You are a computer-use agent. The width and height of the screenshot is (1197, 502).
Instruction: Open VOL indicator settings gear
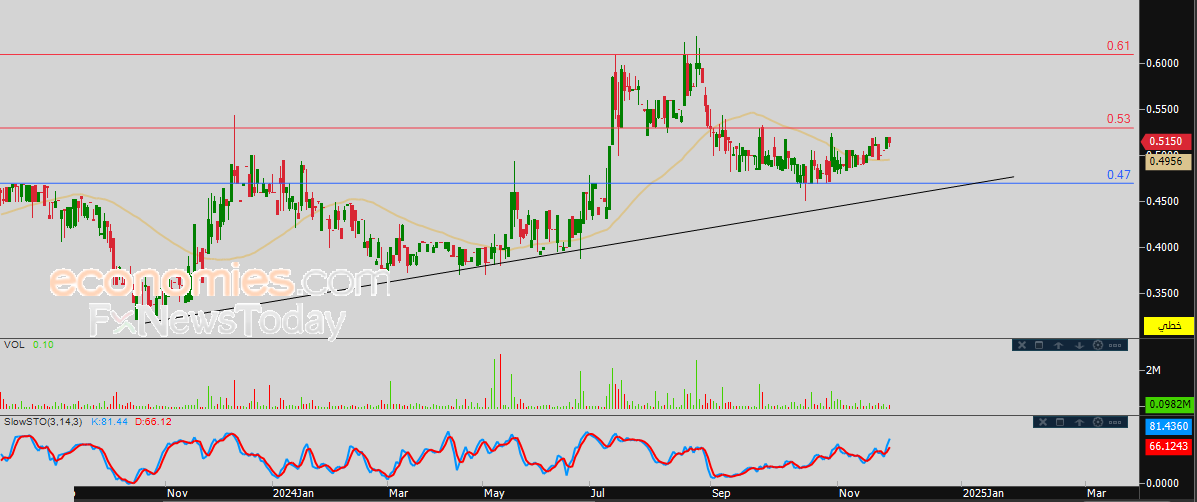(1098, 345)
